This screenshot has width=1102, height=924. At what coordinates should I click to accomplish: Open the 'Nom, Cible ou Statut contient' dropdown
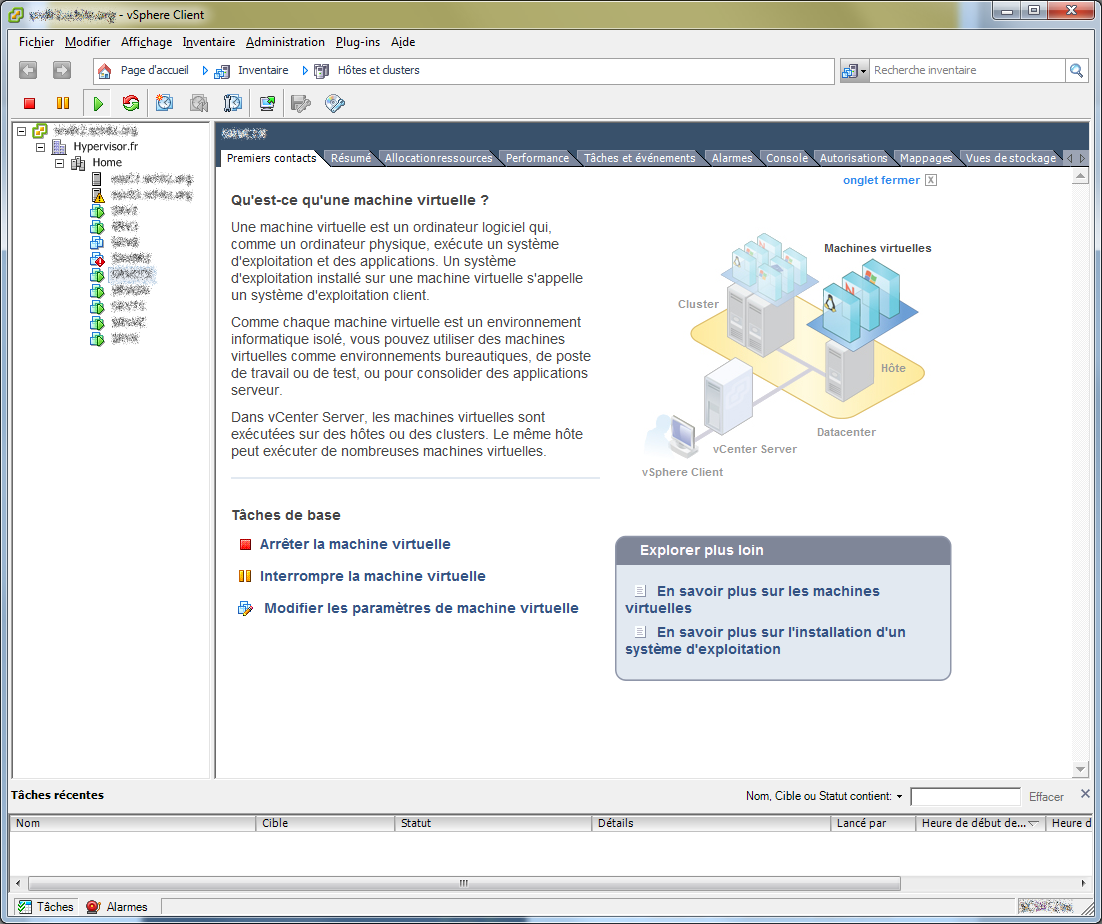(899, 796)
